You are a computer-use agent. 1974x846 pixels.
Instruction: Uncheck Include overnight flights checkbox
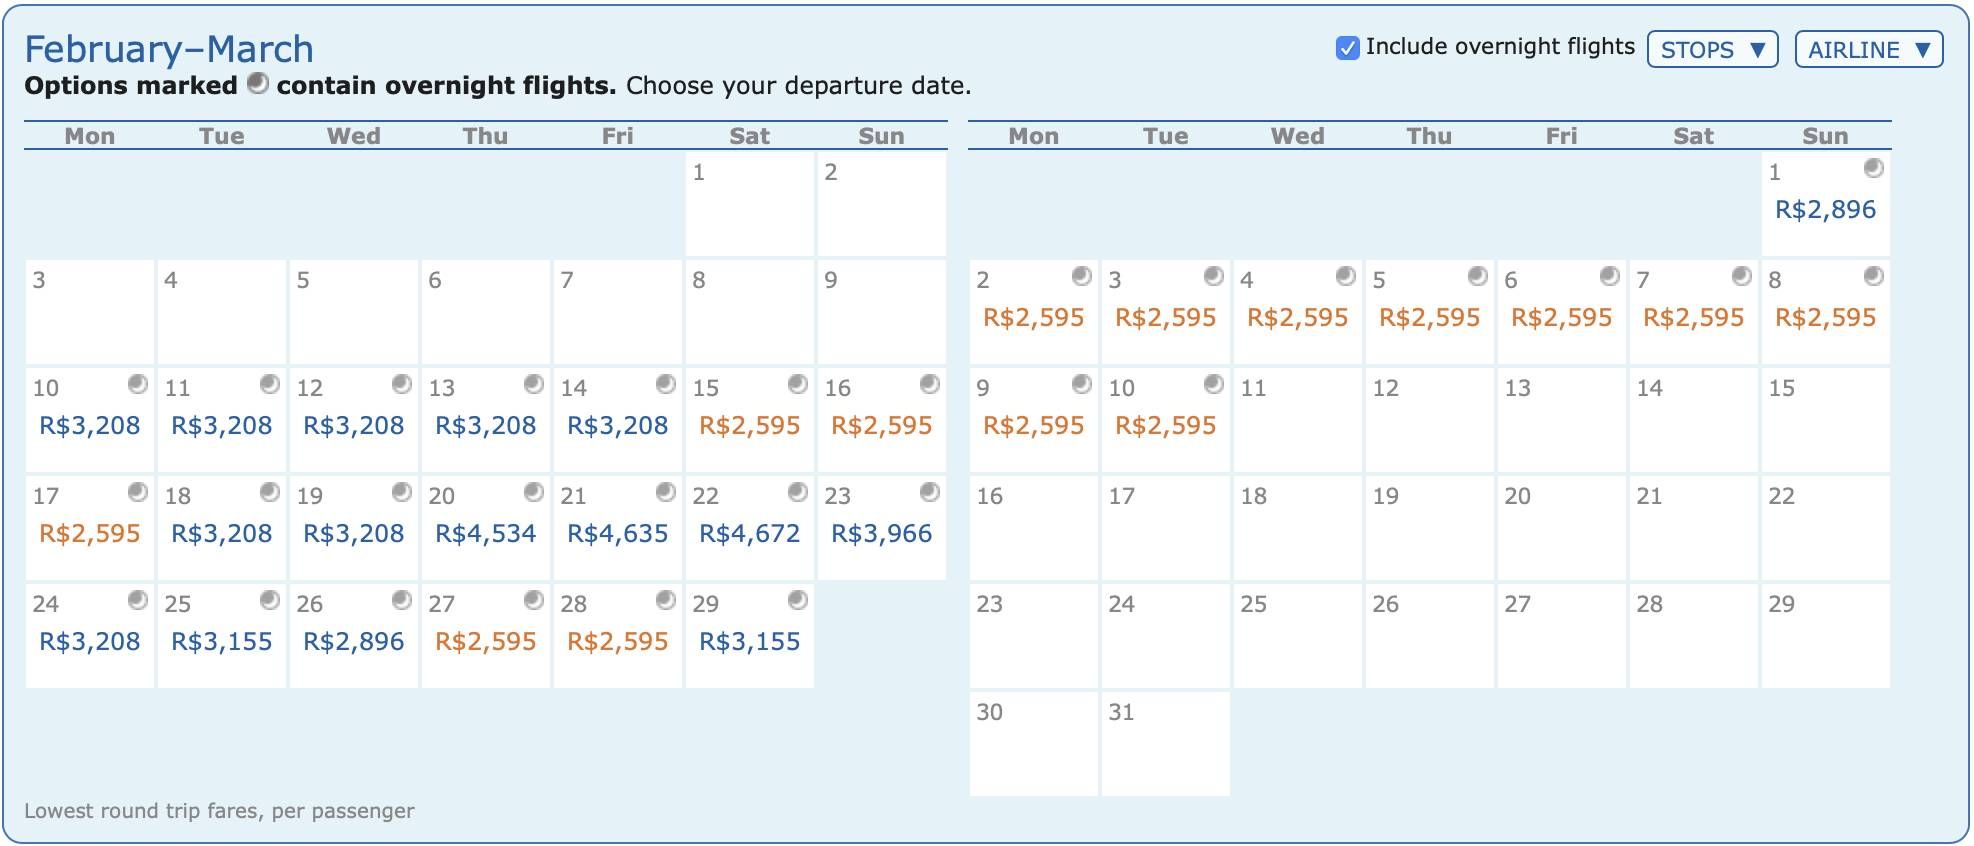coord(1348,48)
